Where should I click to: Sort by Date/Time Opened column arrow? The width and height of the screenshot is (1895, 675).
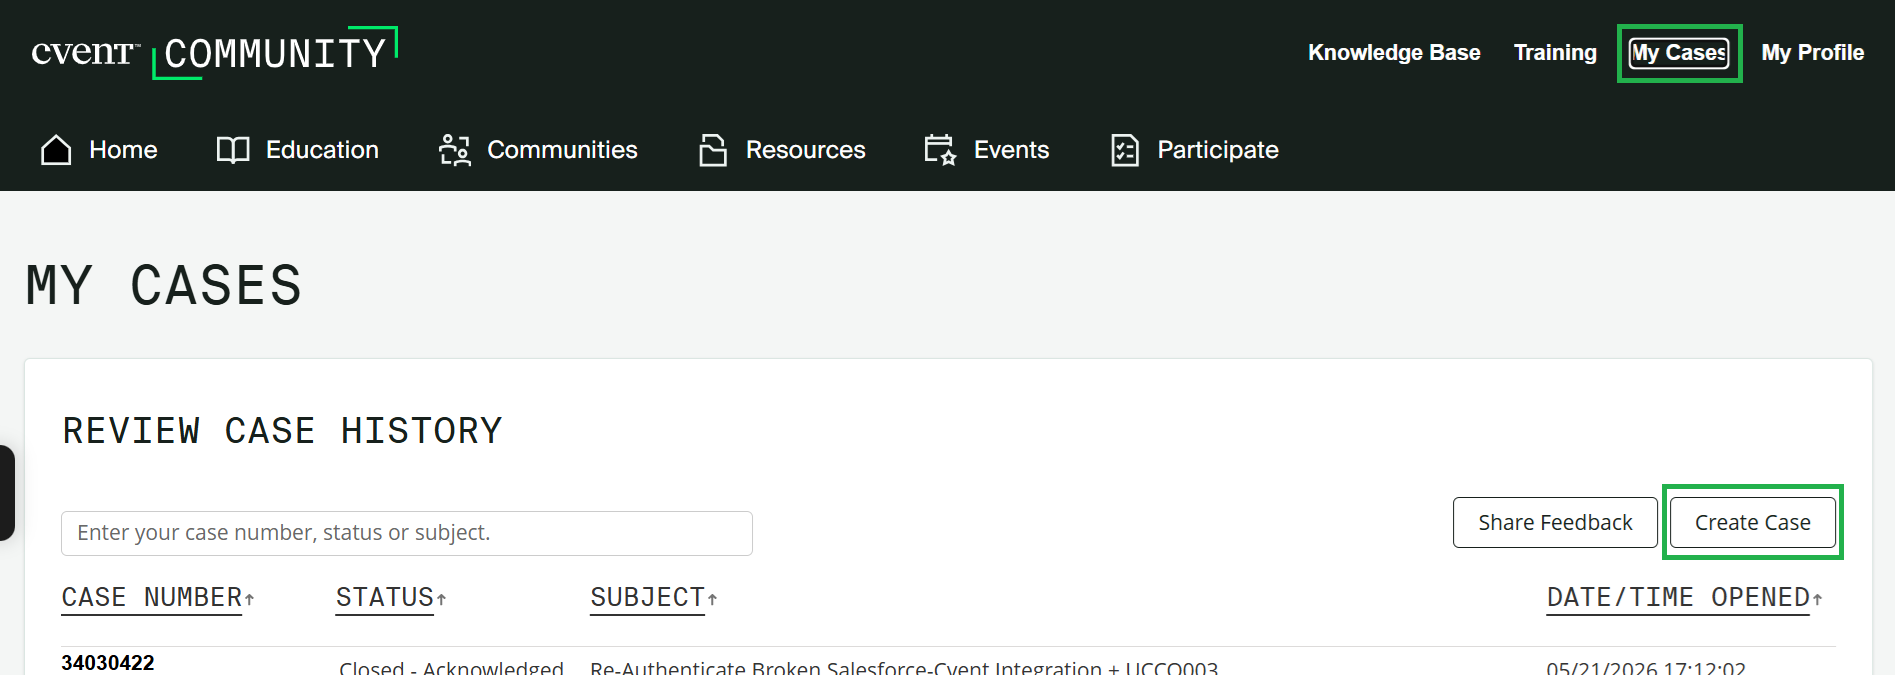tap(1817, 599)
